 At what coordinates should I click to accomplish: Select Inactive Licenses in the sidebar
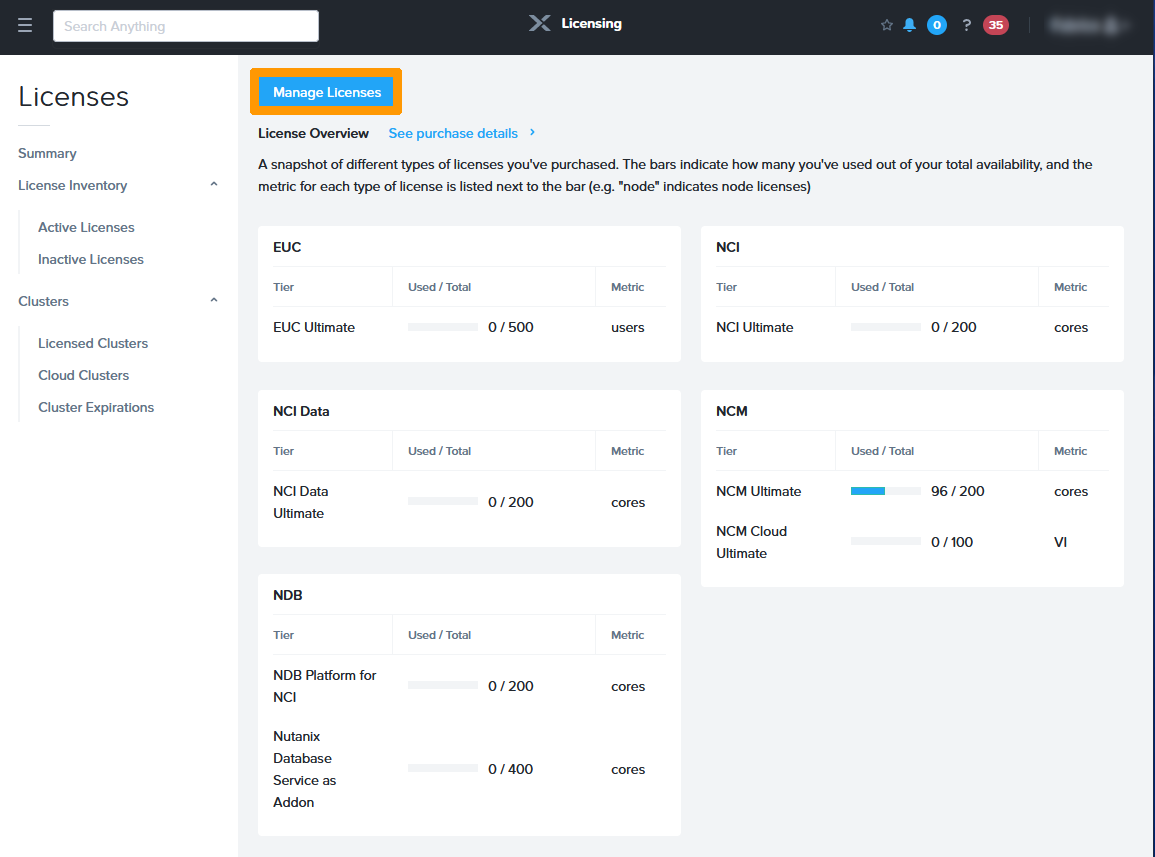tap(90, 259)
